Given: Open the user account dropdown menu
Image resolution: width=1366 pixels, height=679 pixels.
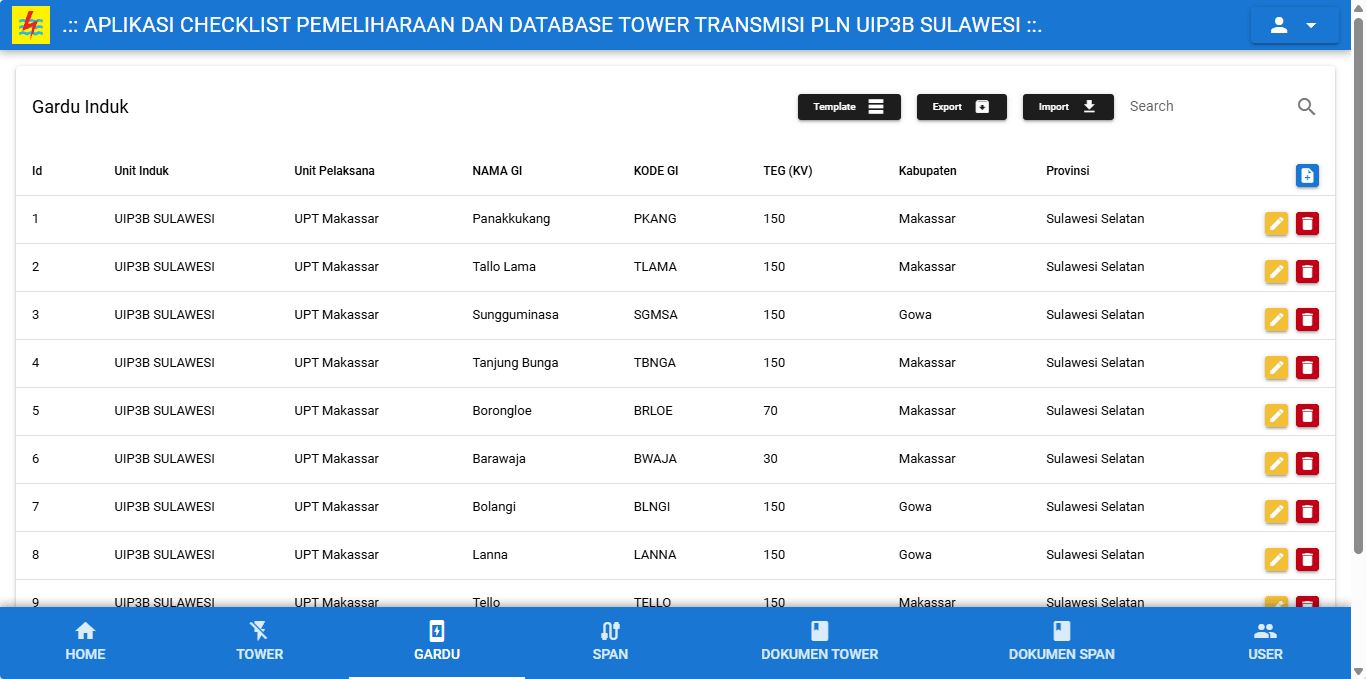Looking at the screenshot, I should click(x=1294, y=26).
